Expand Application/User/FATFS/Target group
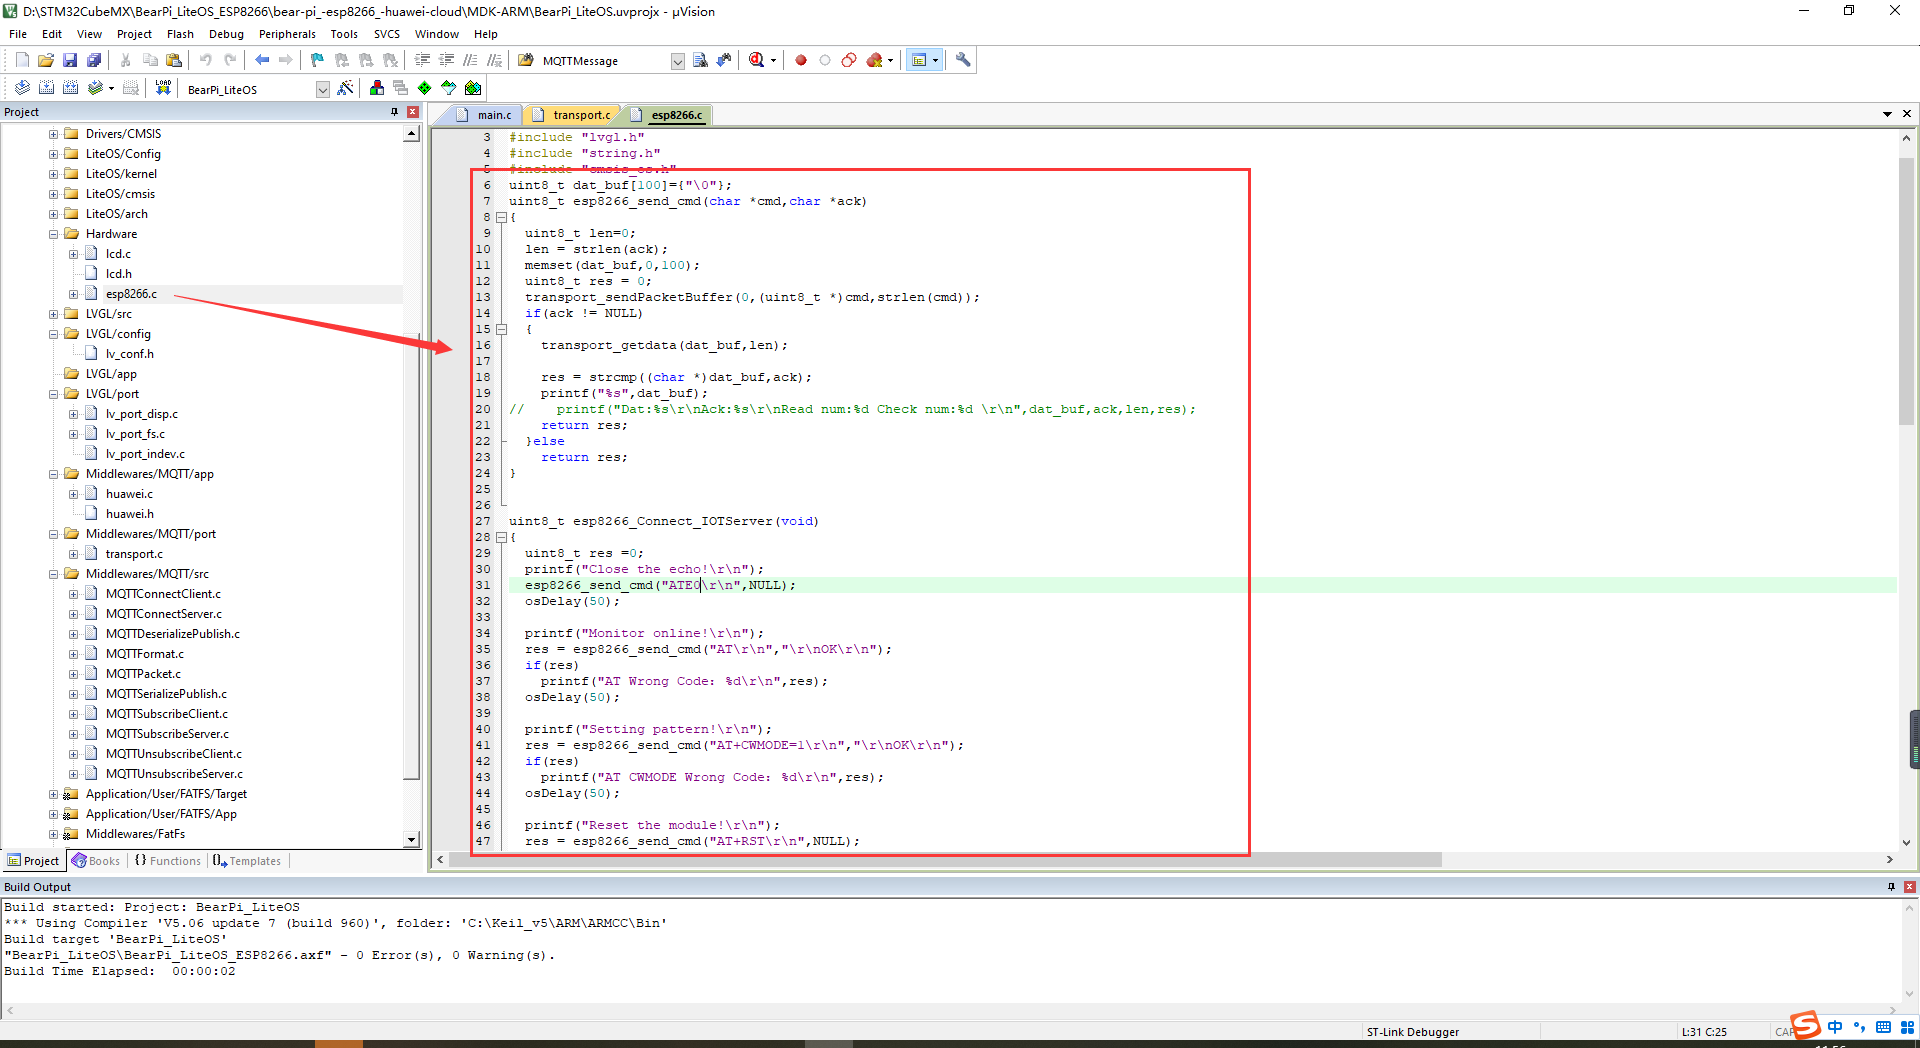 [54, 794]
